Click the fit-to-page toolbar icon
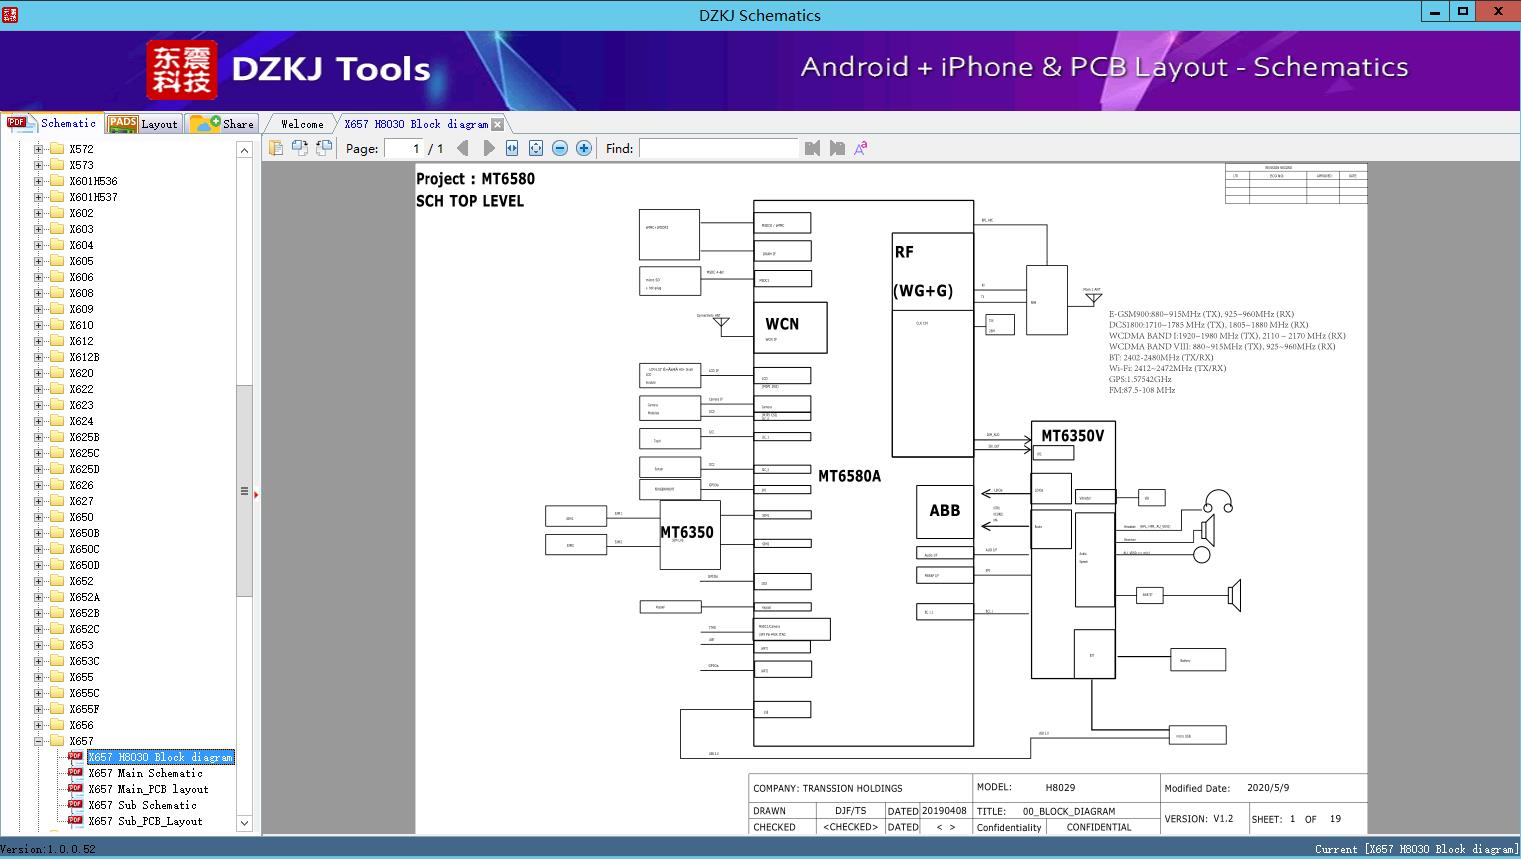The height and width of the screenshot is (859, 1521). [536, 147]
